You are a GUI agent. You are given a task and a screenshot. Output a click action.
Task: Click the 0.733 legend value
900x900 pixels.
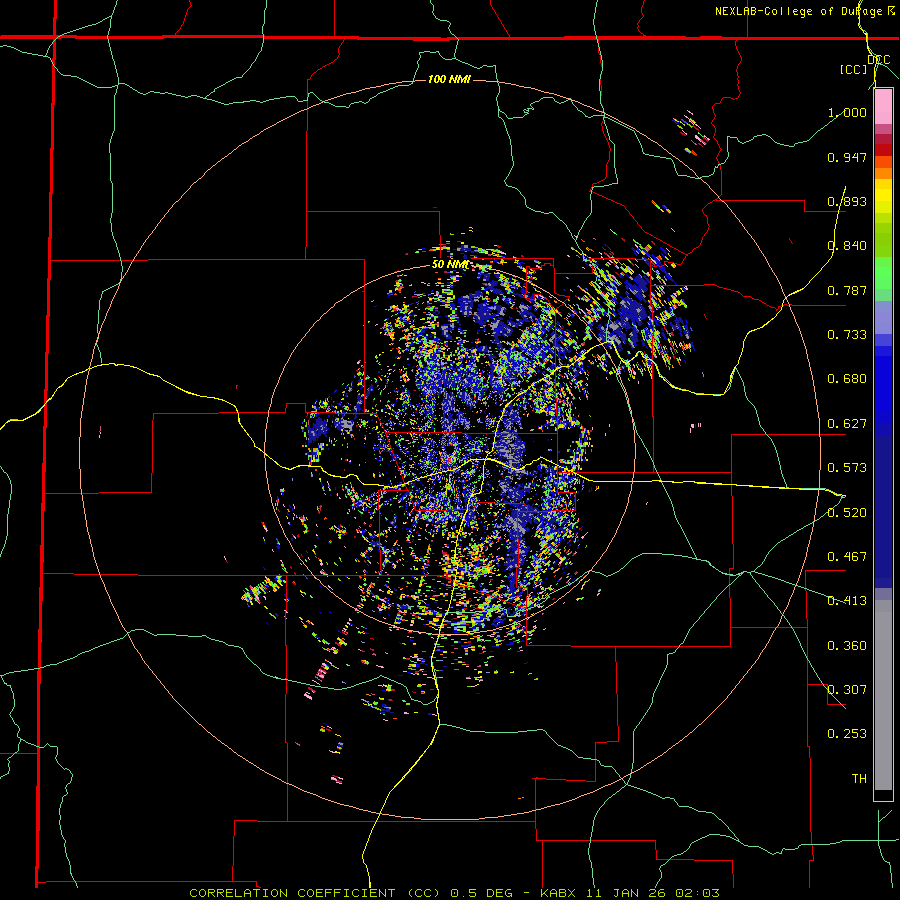(x=847, y=335)
